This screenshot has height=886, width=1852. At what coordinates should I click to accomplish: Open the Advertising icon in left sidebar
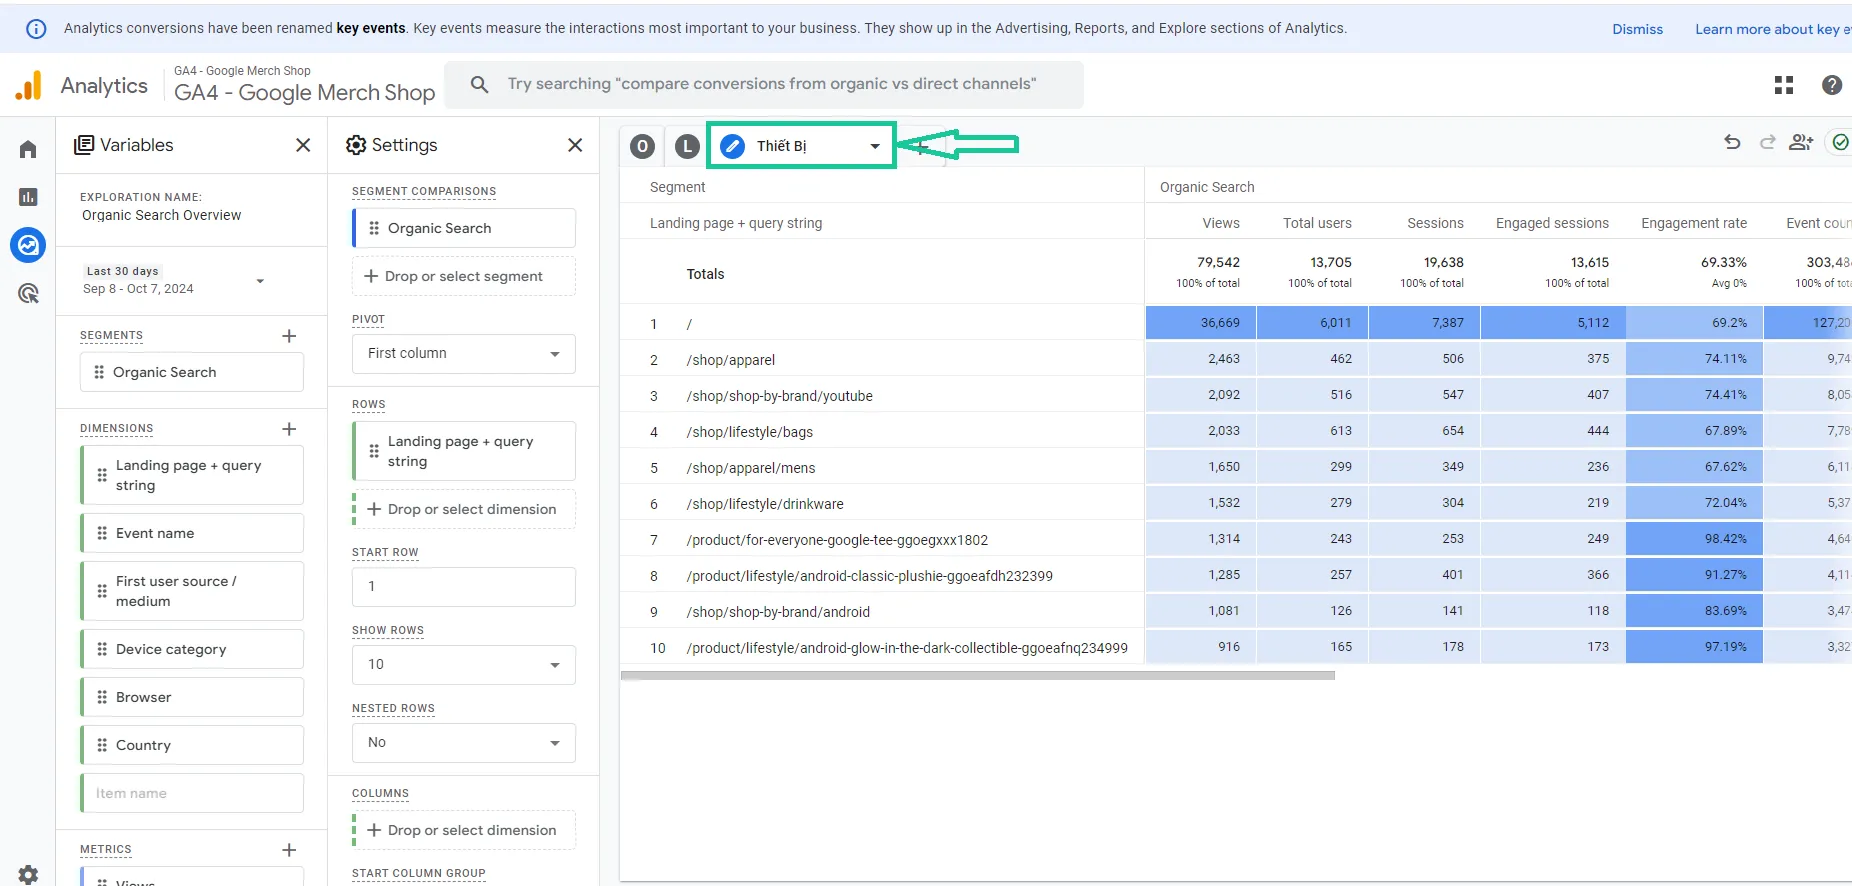coord(28,293)
